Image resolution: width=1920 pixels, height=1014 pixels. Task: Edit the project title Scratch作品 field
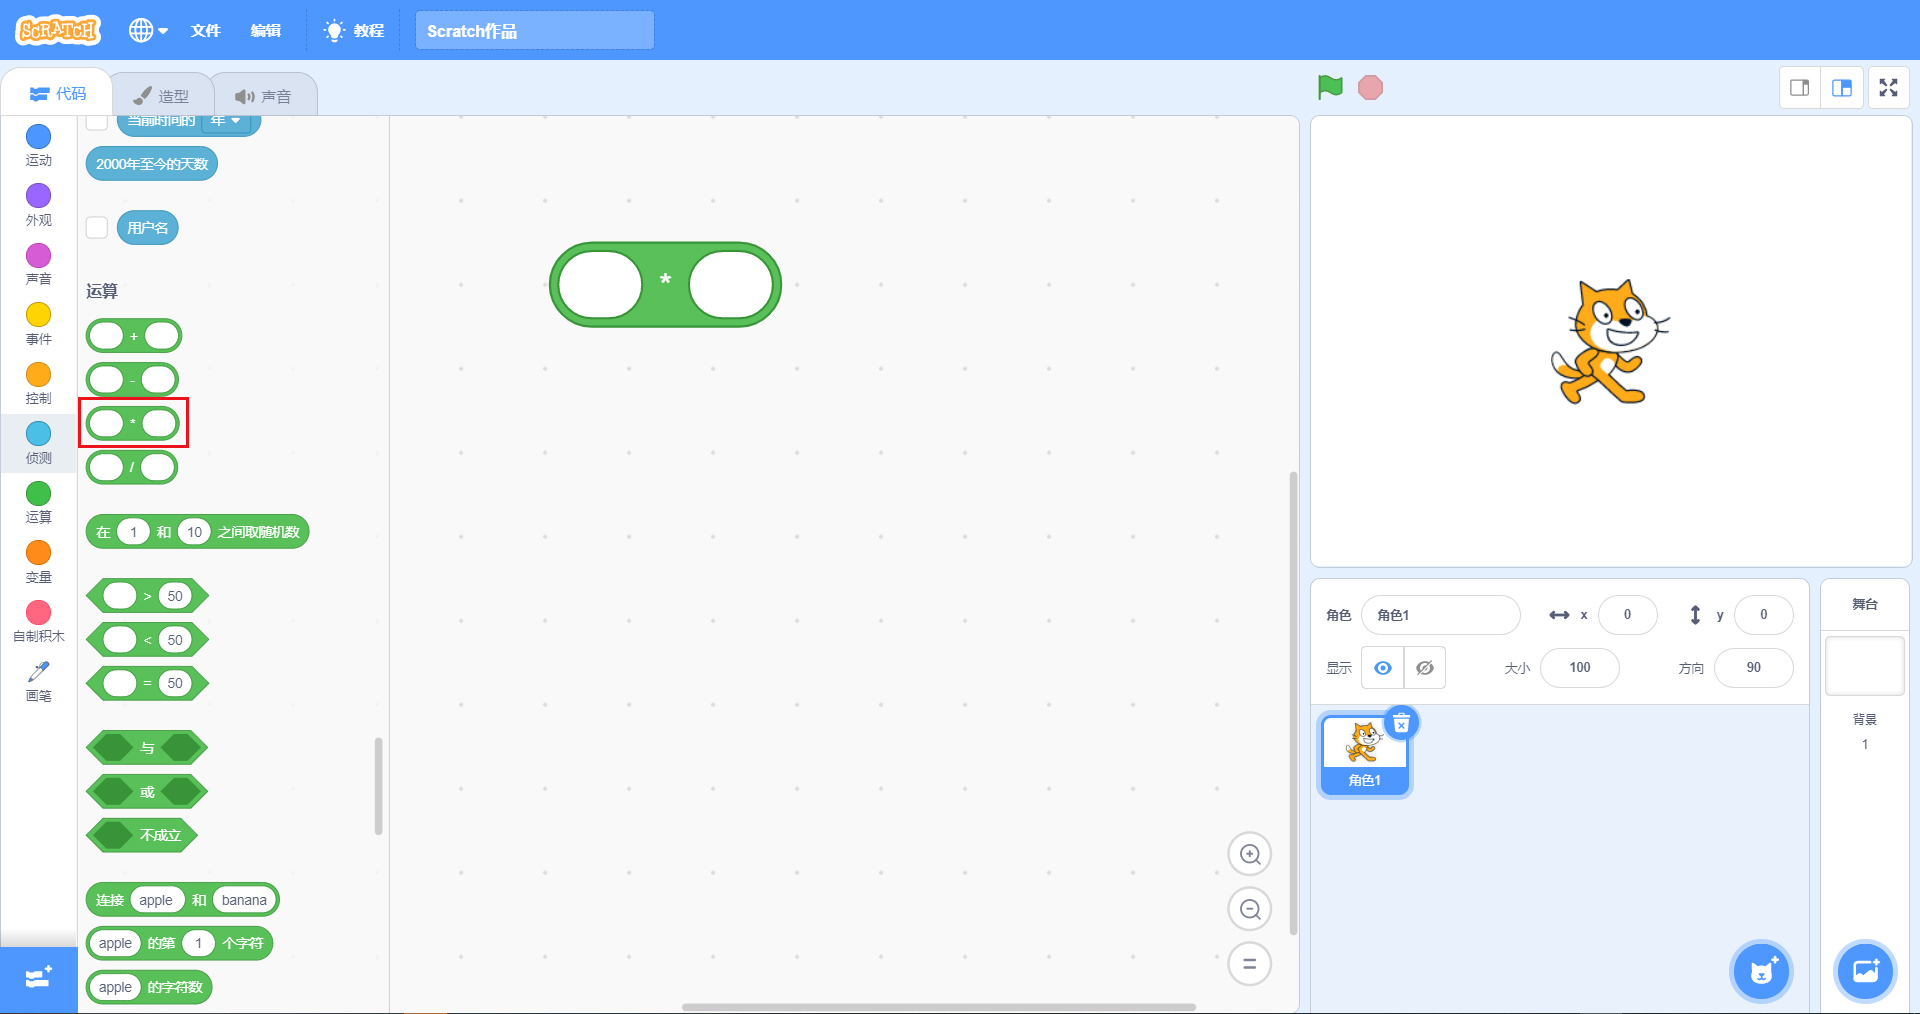[x=535, y=31]
